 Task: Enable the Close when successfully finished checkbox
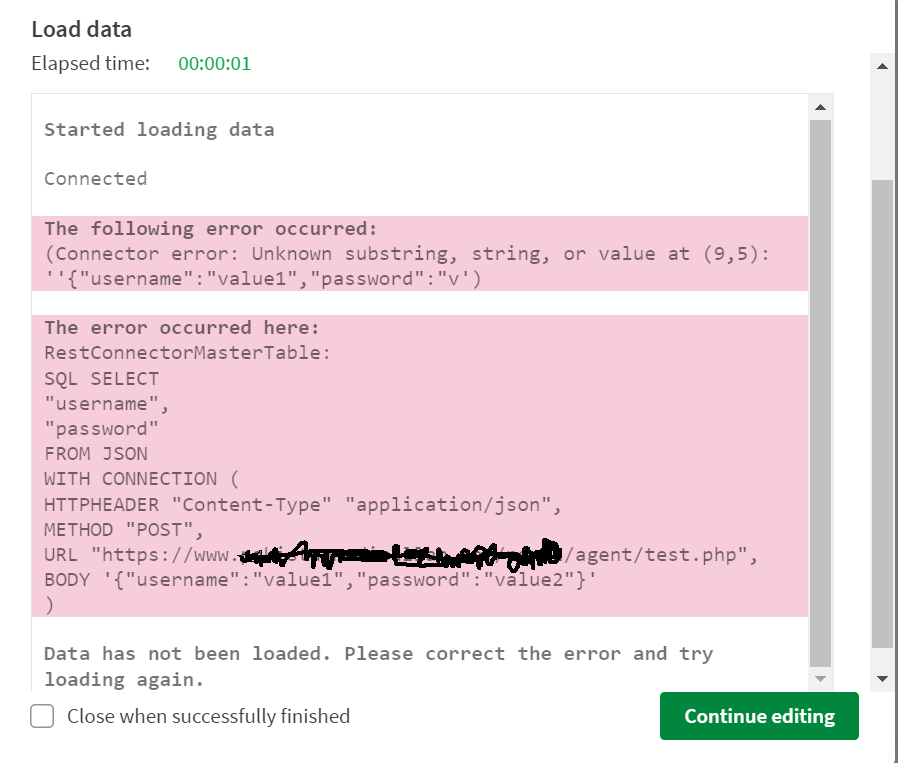42,716
